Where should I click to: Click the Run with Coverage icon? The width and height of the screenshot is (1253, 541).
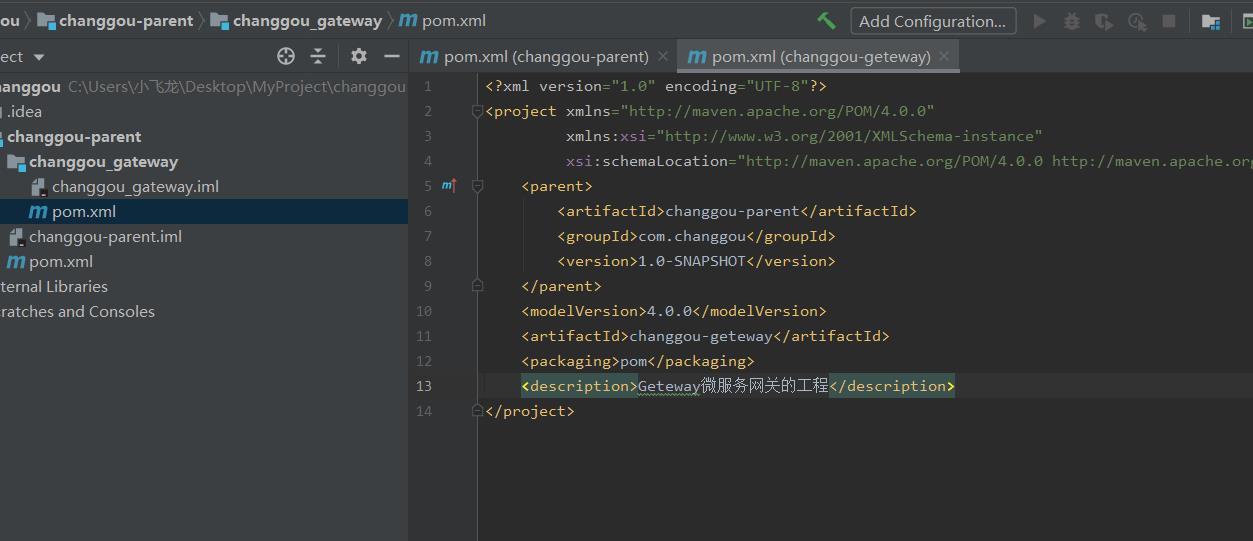(1104, 21)
